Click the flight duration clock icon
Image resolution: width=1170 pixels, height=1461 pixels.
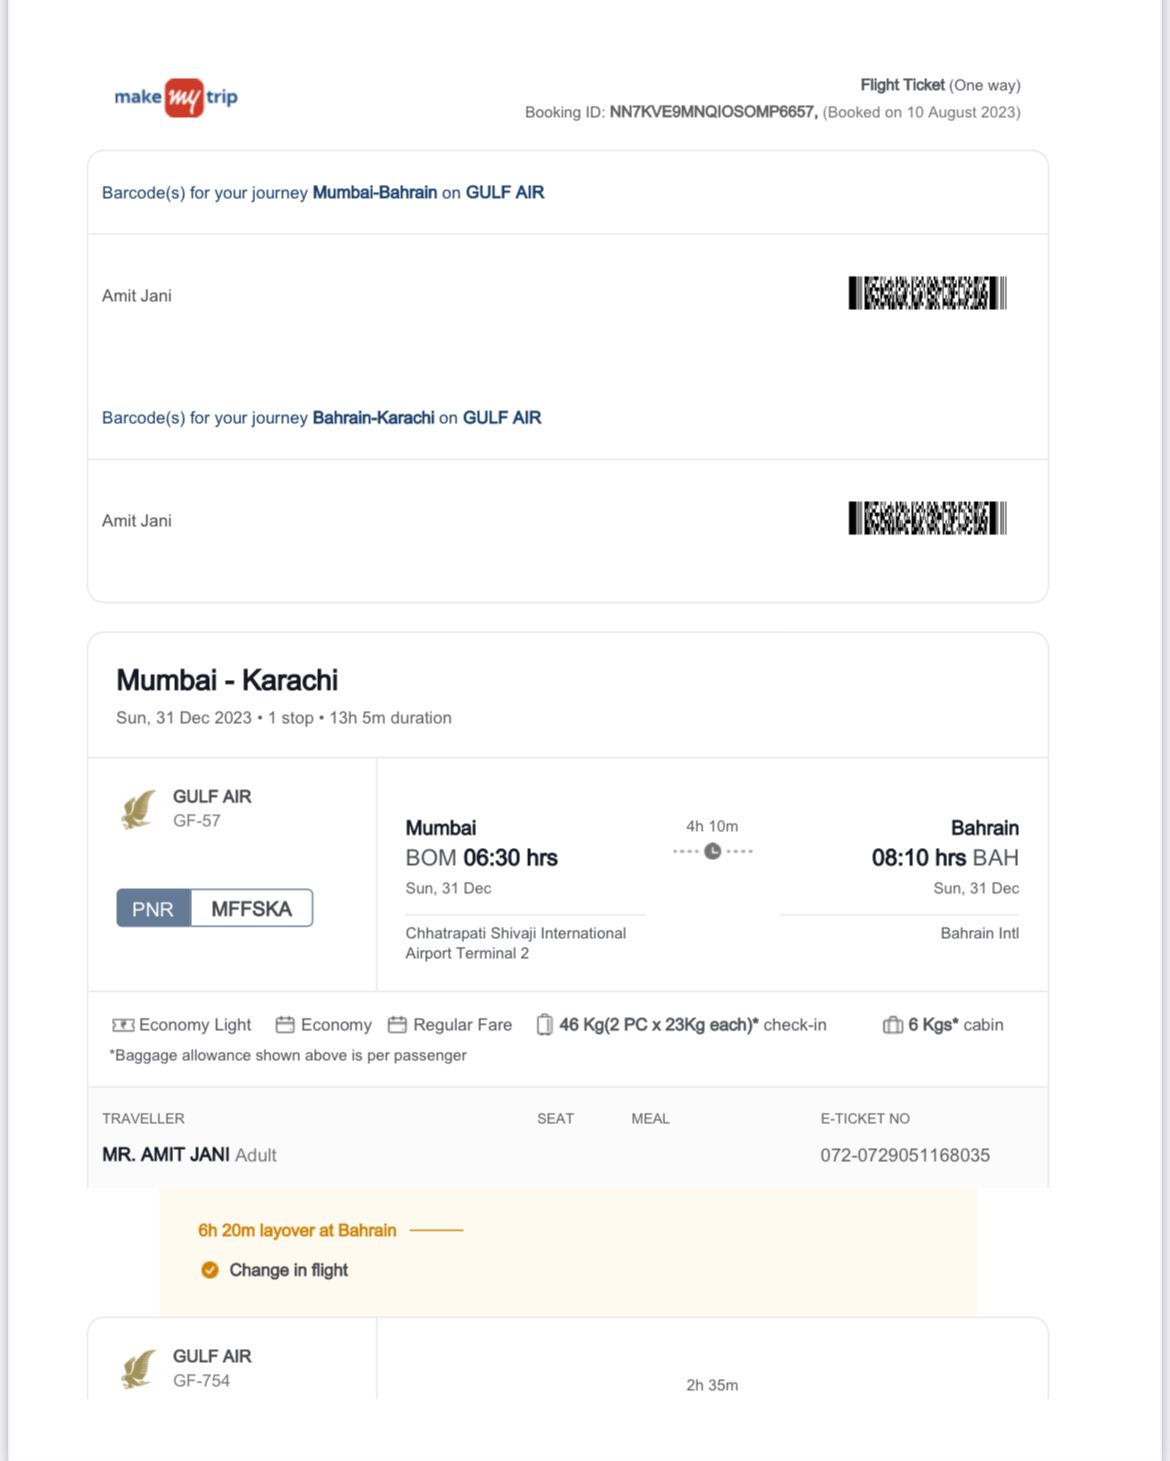coord(712,851)
